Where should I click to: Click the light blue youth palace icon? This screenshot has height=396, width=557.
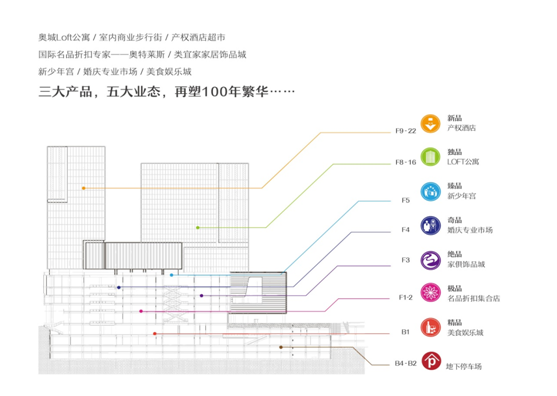click(x=431, y=191)
